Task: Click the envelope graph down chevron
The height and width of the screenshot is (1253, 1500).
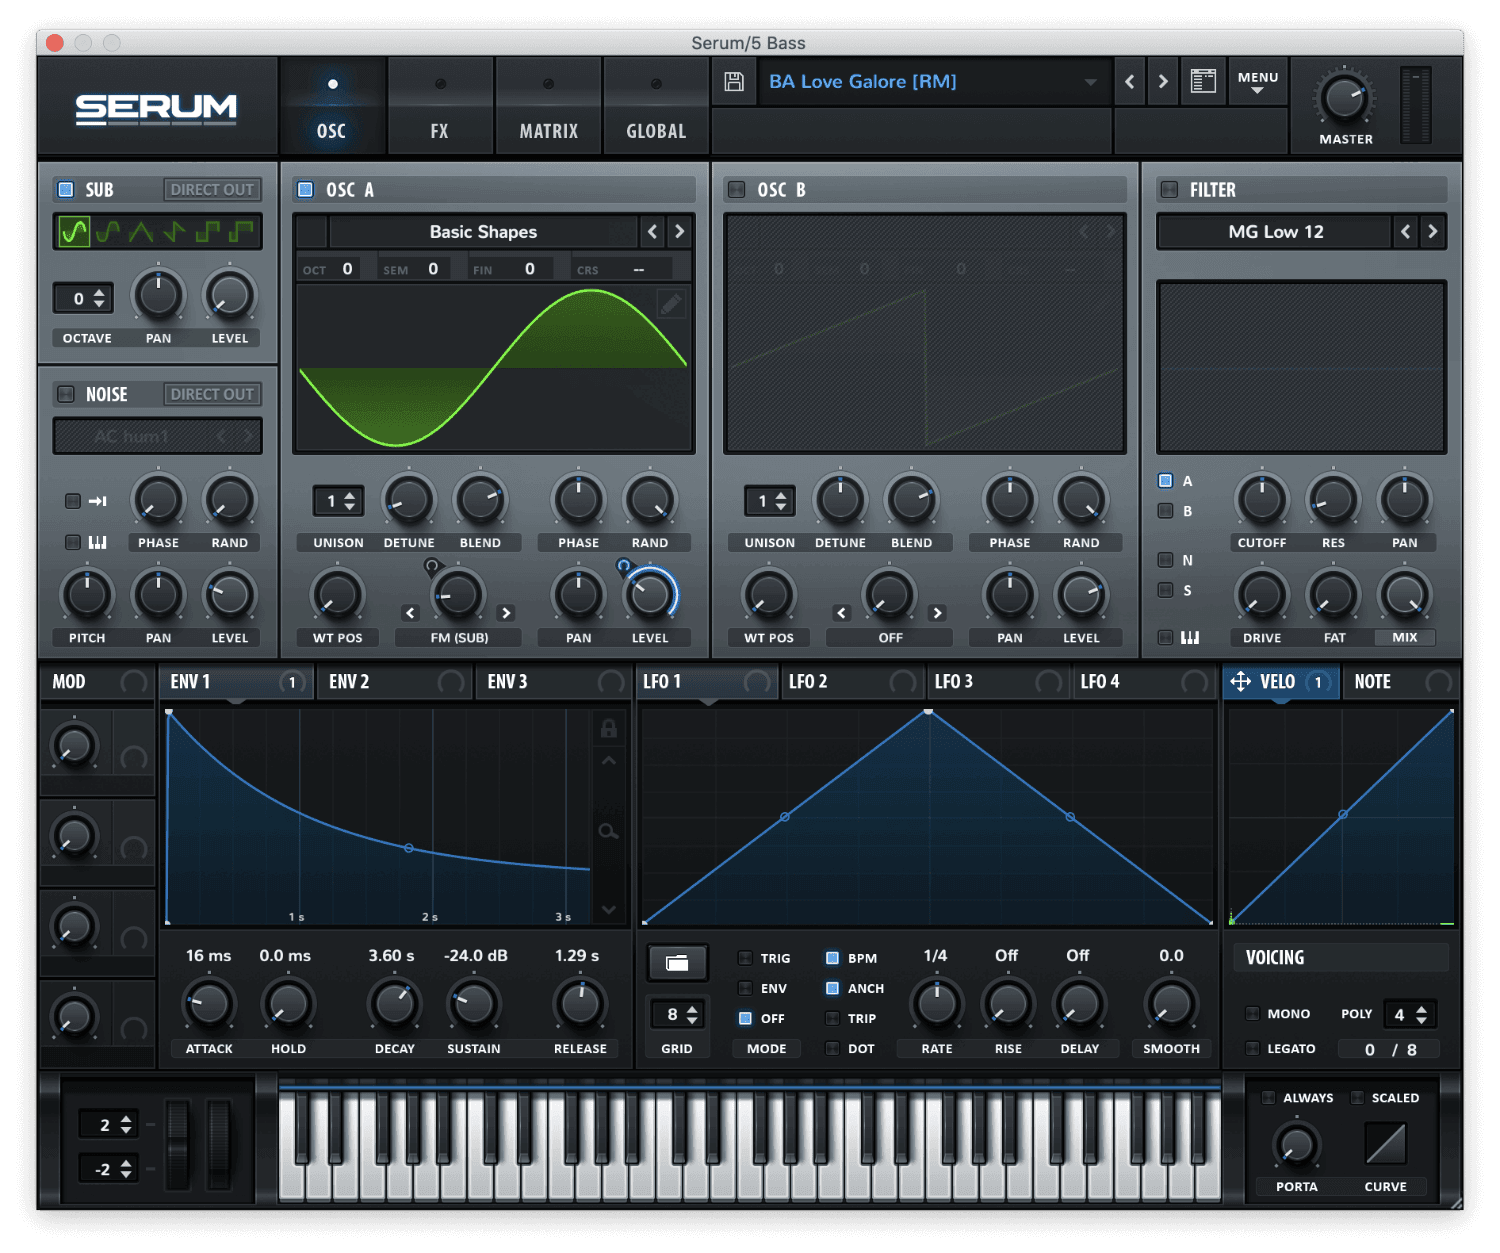Action: [608, 910]
